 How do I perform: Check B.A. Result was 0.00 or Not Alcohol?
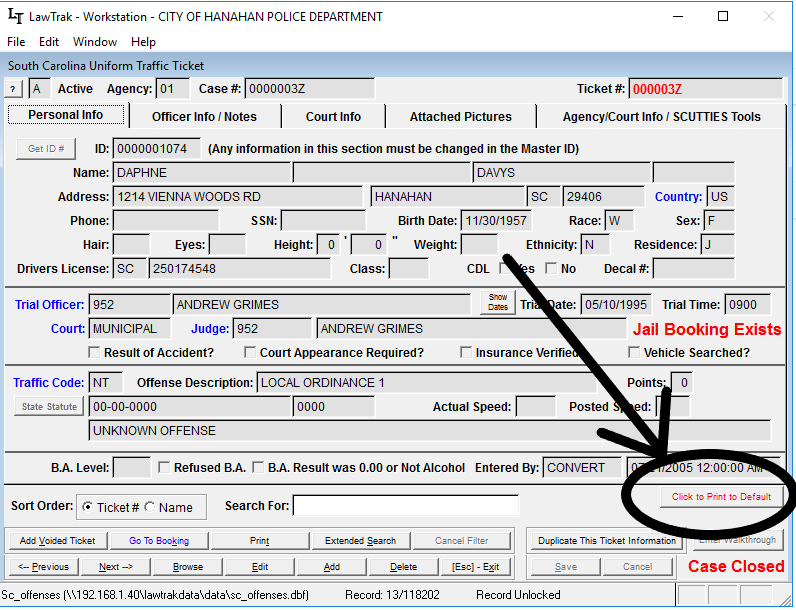(258, 467)
